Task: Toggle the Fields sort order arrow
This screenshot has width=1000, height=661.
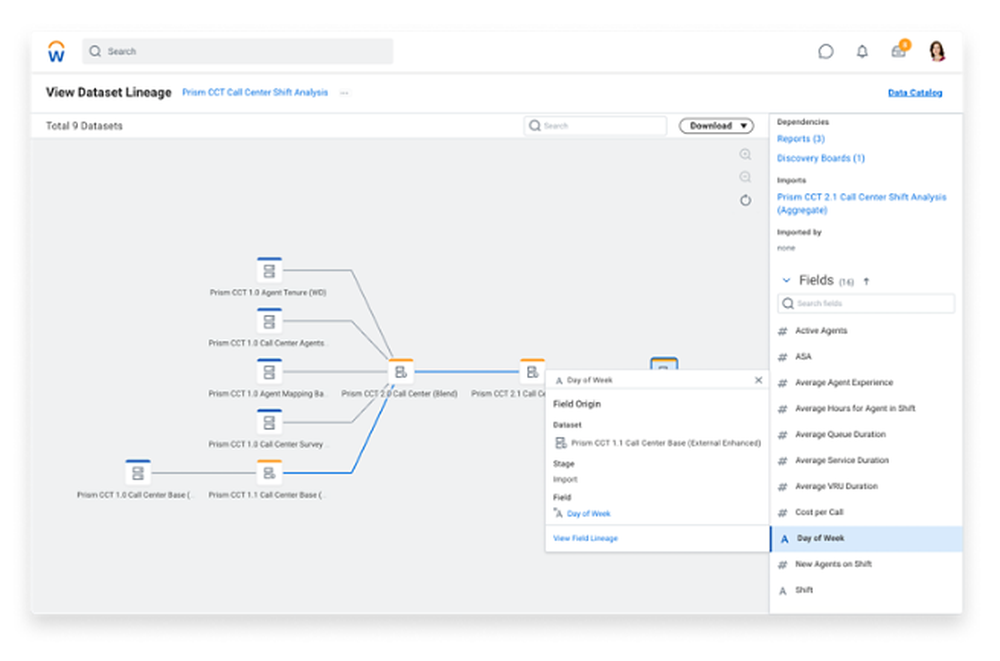Action: [866, 281]
